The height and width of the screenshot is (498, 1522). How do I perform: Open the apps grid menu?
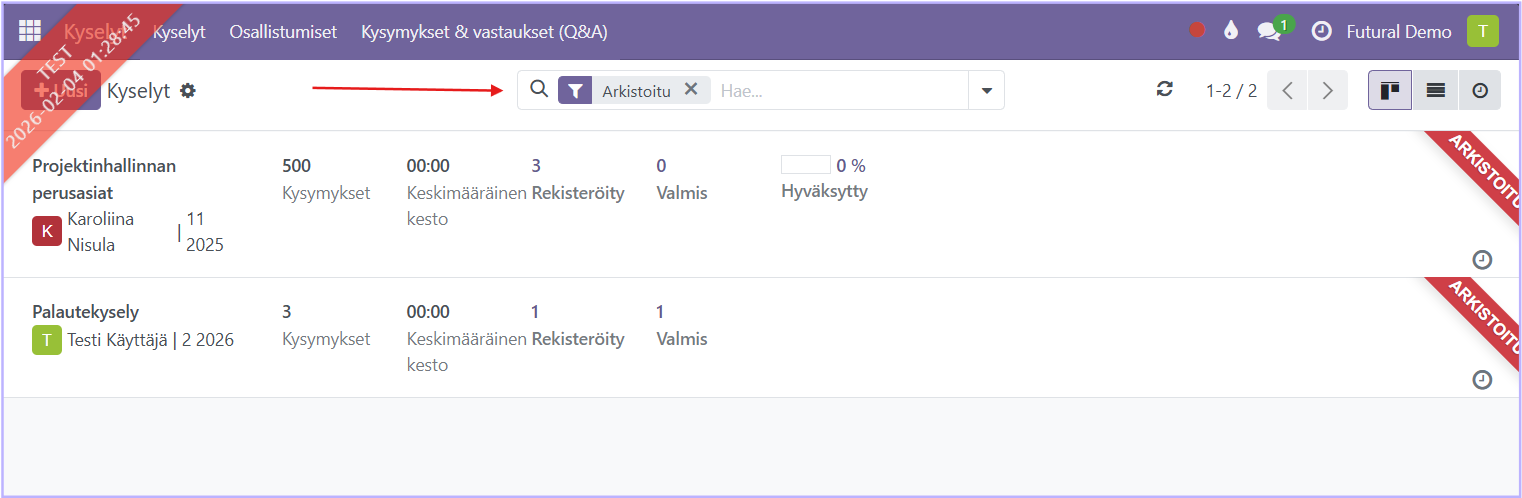pyautogui.click(x=30, y=31)
